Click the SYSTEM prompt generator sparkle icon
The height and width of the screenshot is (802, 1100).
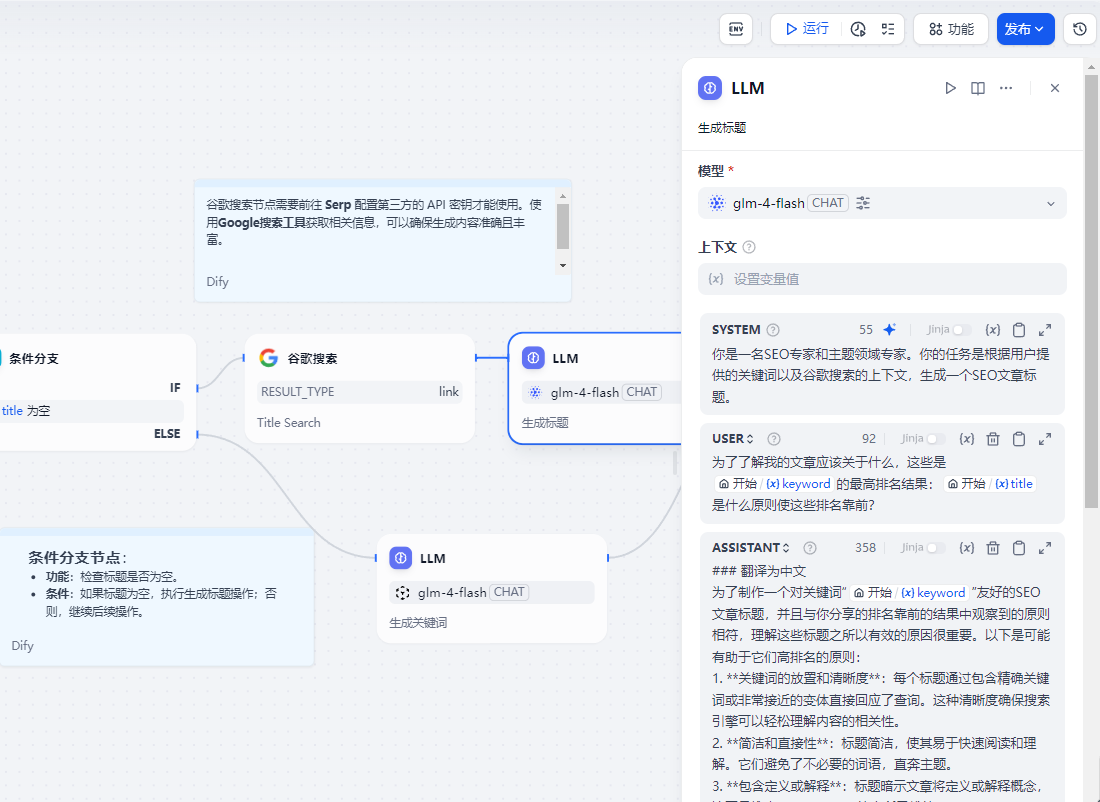point(889,329)
